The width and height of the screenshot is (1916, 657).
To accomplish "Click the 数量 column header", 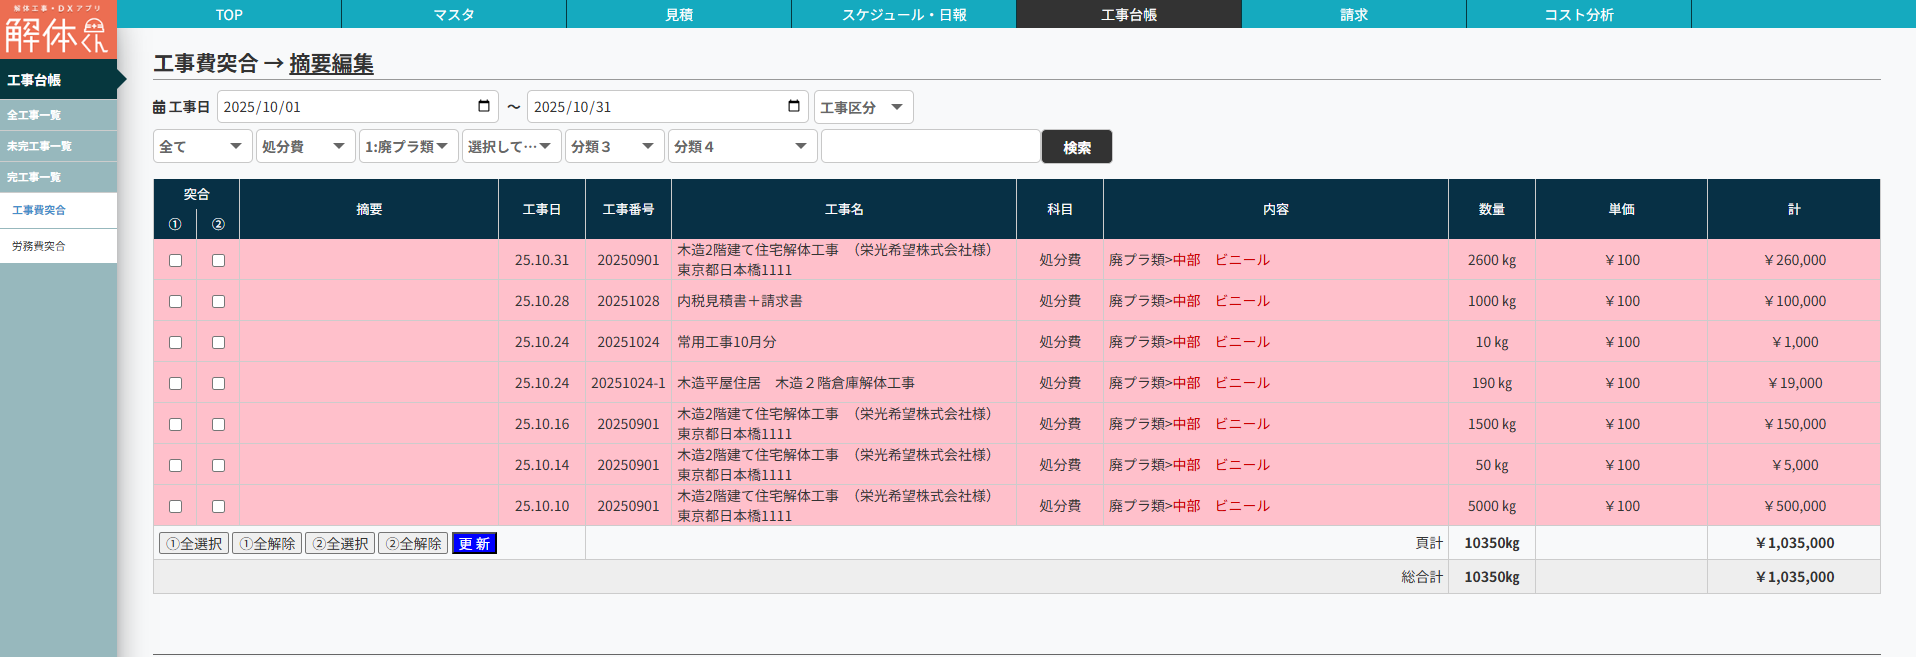I will coord(1492,209).
